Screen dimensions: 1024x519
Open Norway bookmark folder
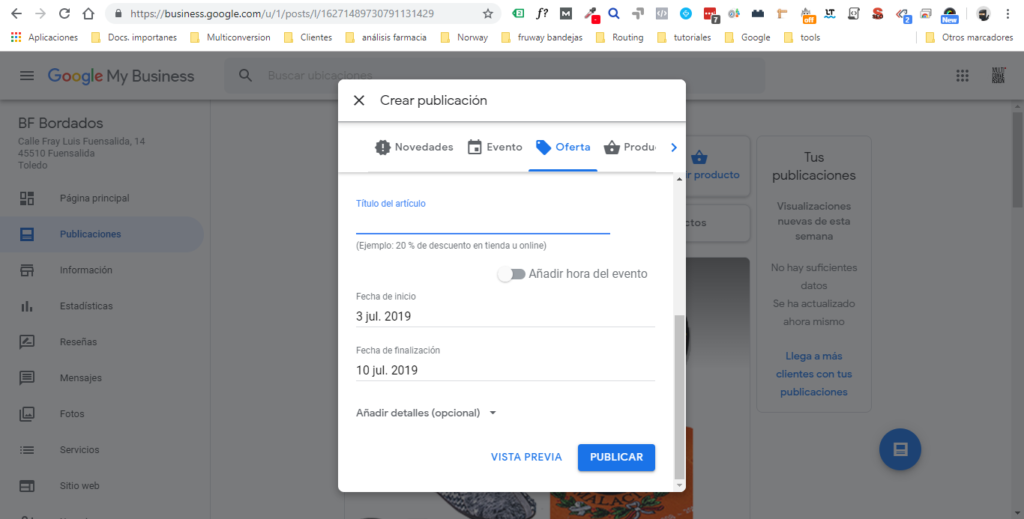click(464, 38)
